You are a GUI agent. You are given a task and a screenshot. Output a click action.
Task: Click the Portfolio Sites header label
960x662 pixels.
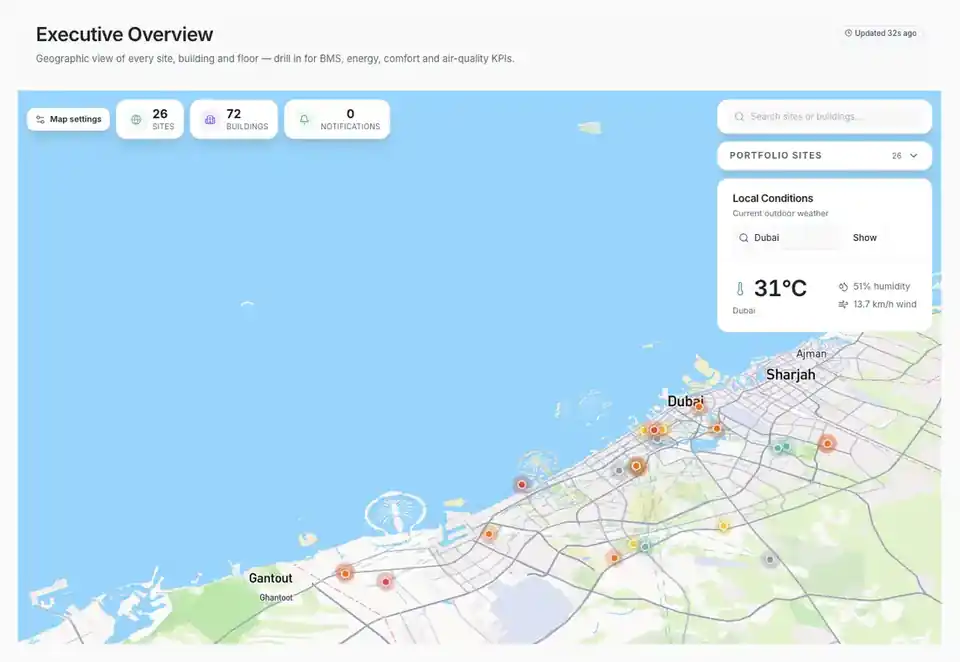tap(775, 156)
